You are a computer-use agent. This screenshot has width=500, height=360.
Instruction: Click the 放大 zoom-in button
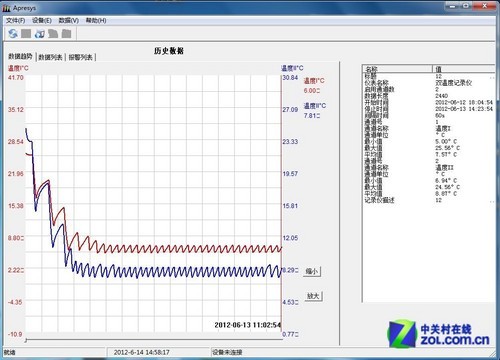tap(313, 296)
